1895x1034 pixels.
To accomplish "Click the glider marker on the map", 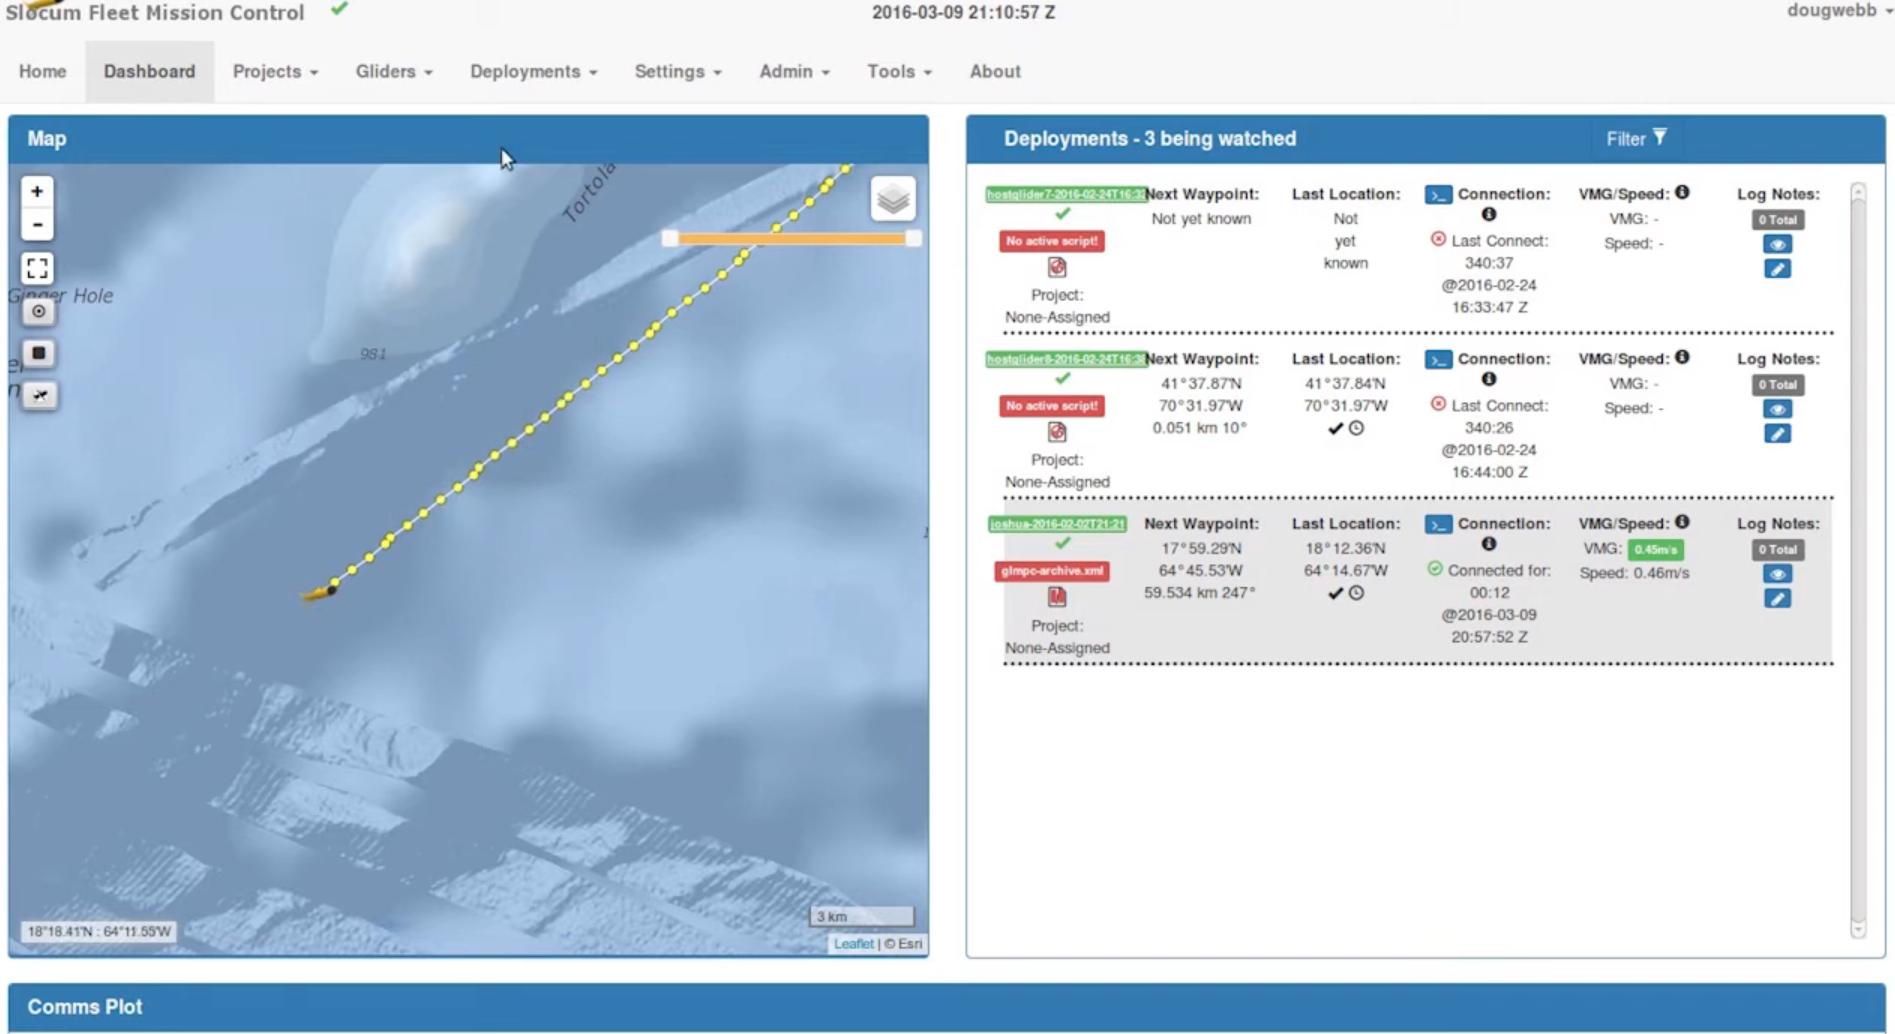I will point(319,594).
